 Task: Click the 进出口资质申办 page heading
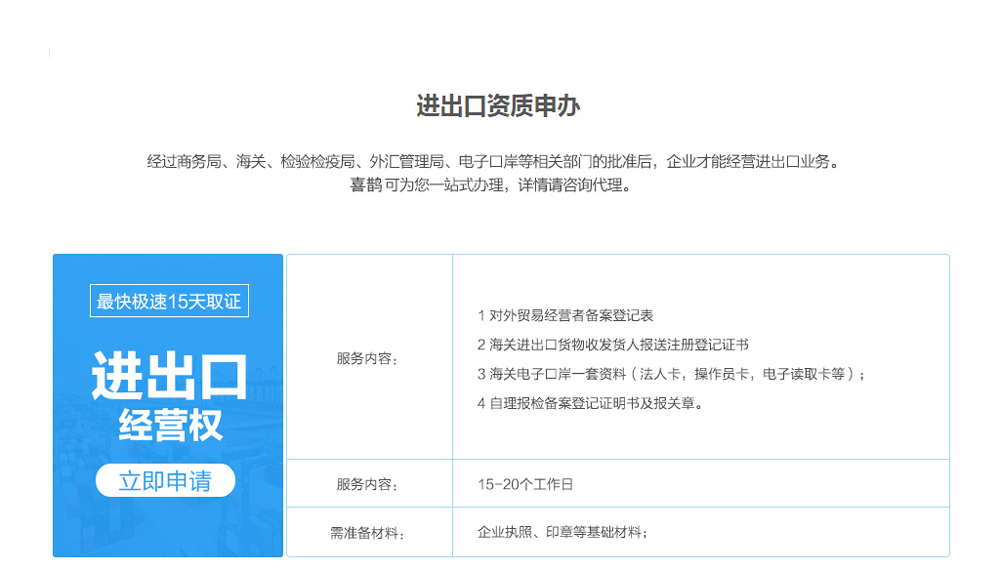[498, 107]
